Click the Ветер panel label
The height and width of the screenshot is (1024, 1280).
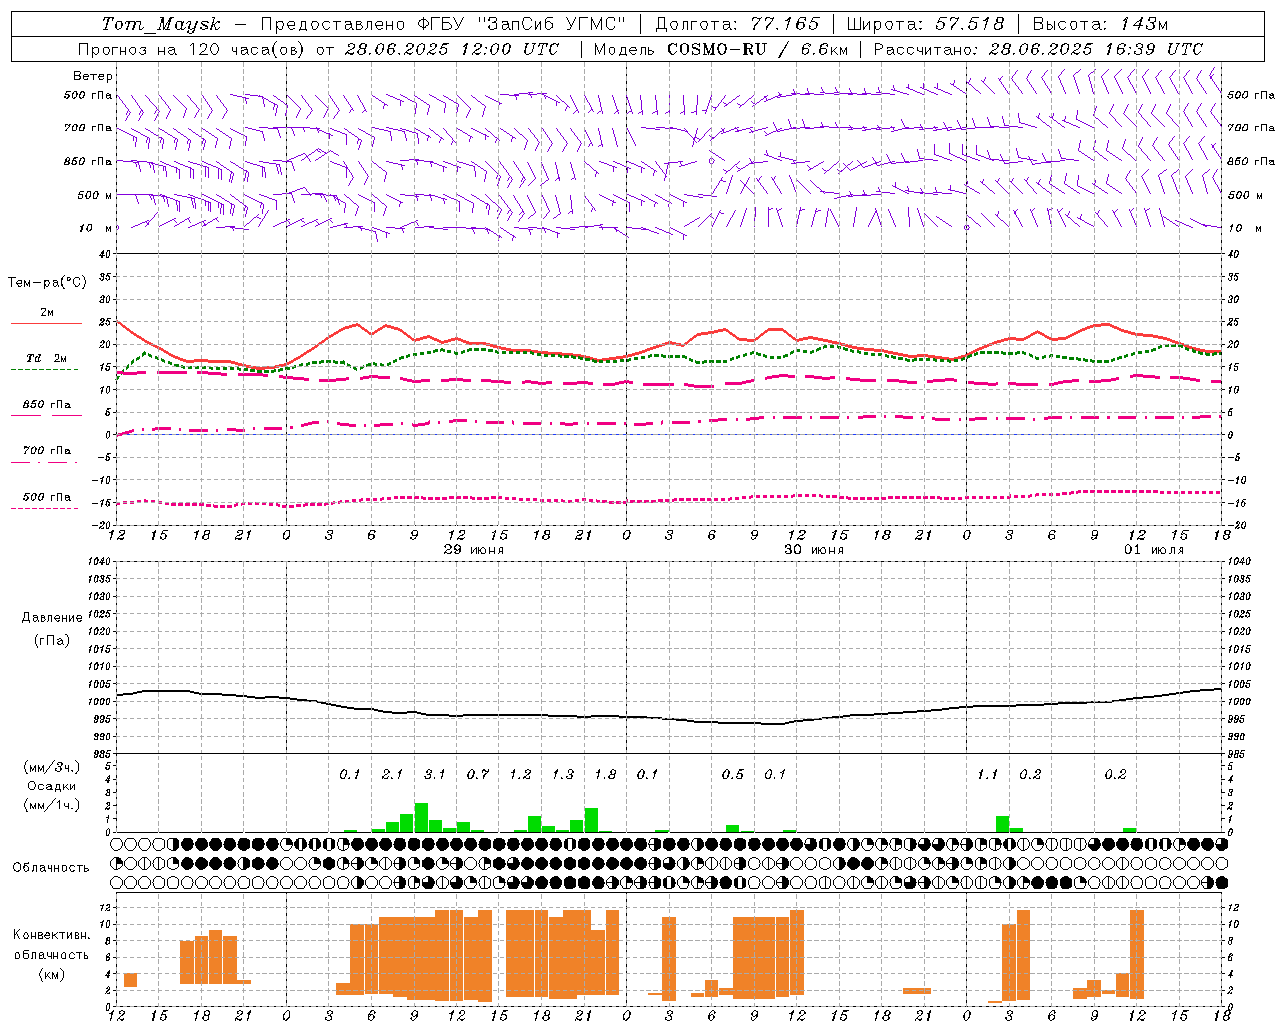click(x=93, y=76)
